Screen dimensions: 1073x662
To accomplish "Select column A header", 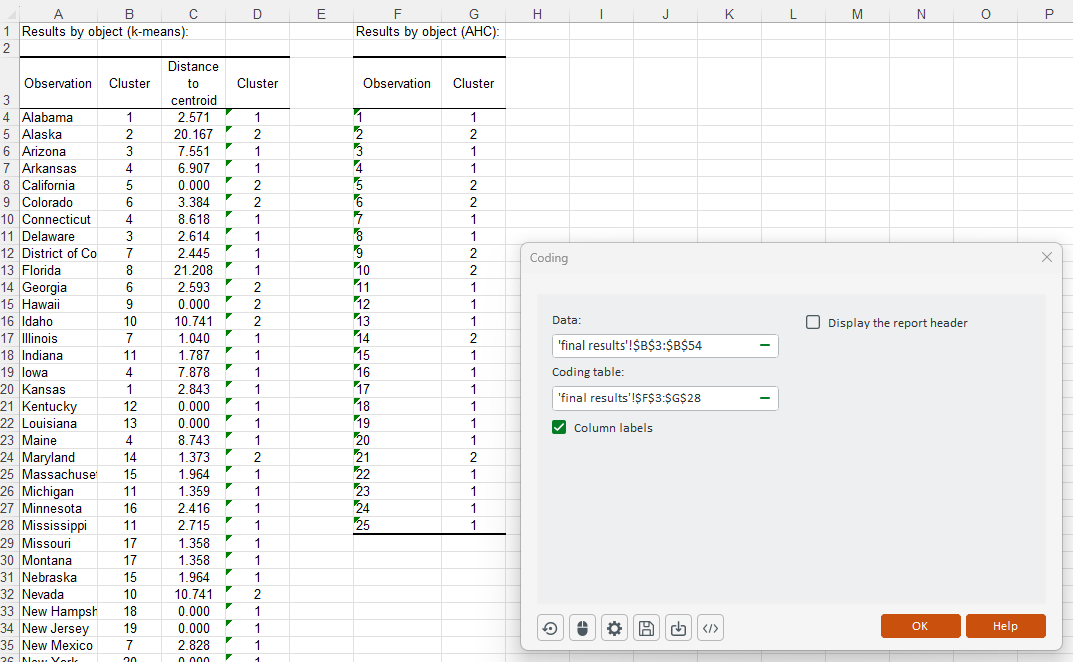I will (x=58, y=14).
